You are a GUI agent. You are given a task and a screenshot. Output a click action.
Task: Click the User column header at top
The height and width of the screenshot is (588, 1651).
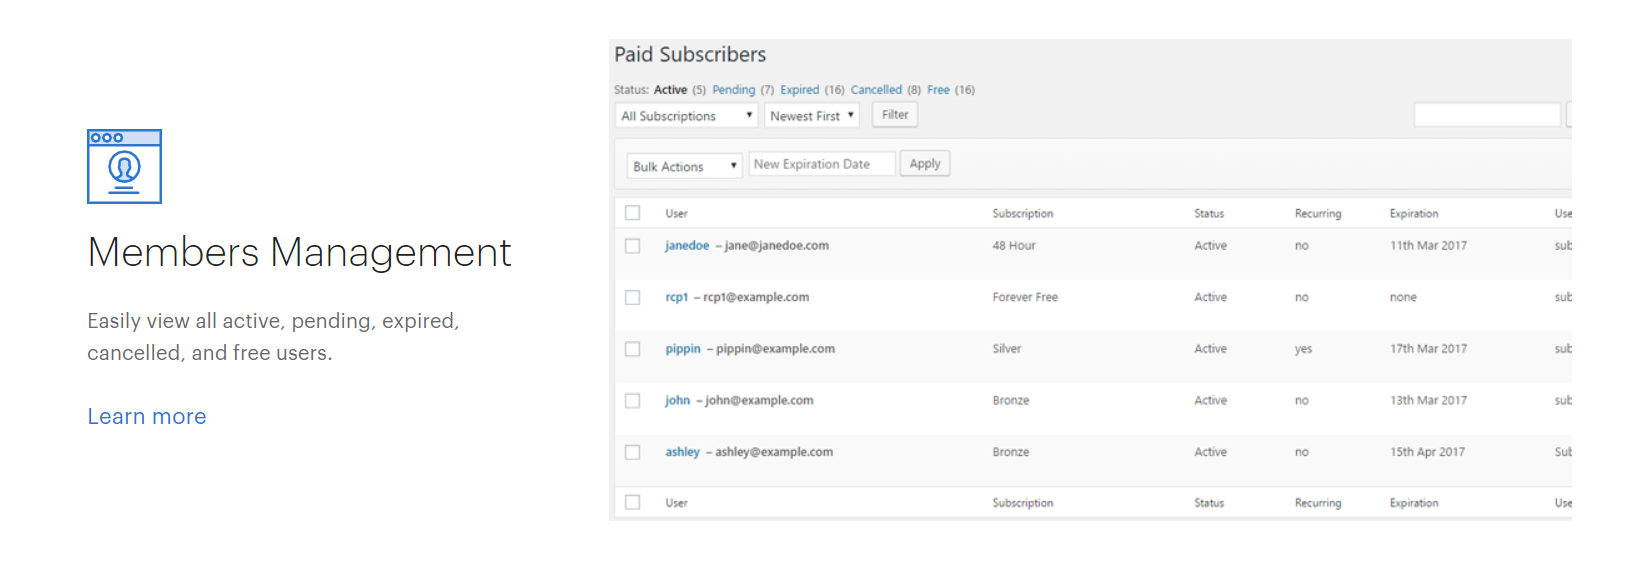click(677, 214)
